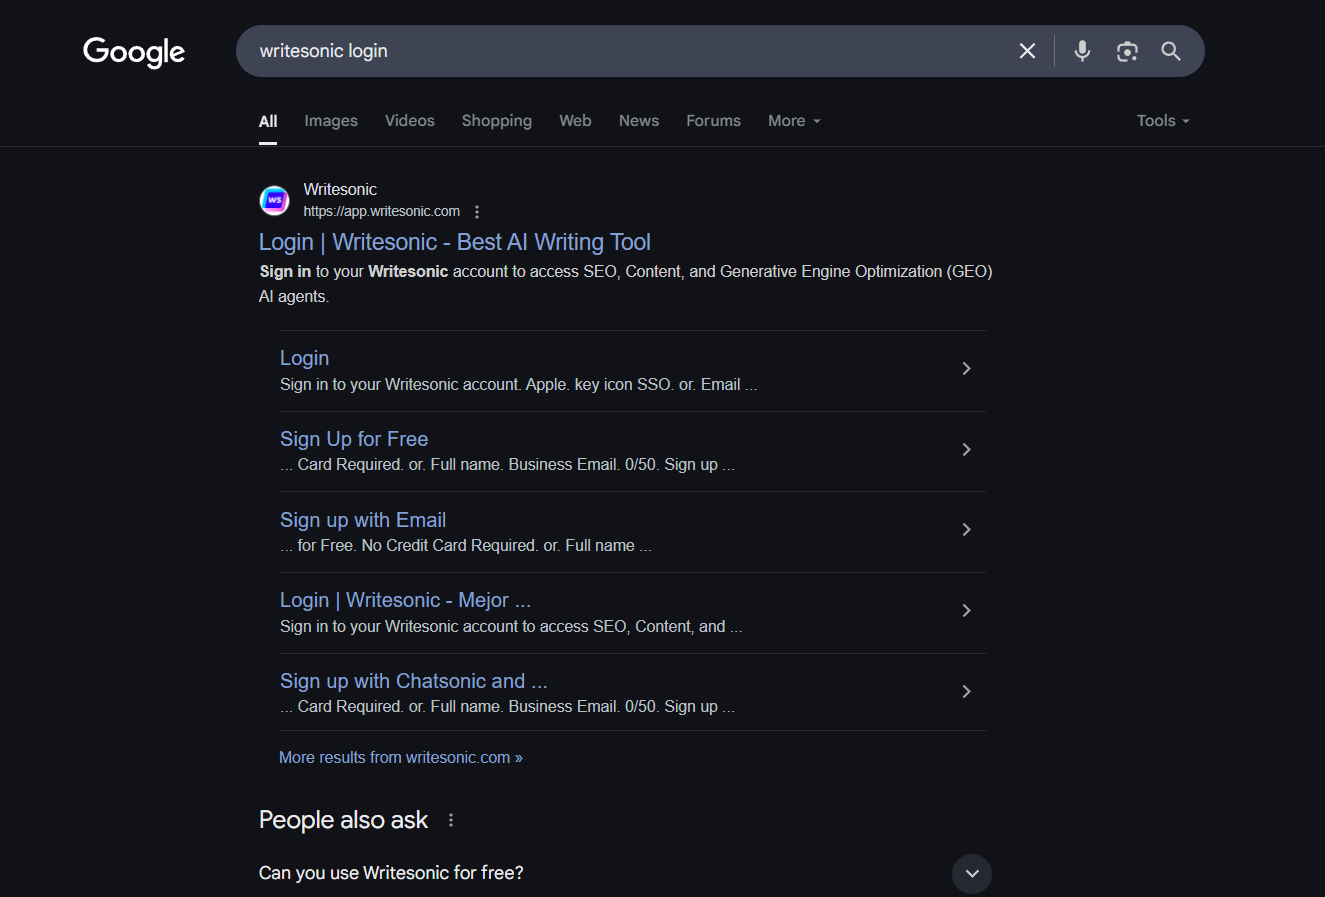Open Sign up with Chatsonic and sitelink

click(413, 681)
